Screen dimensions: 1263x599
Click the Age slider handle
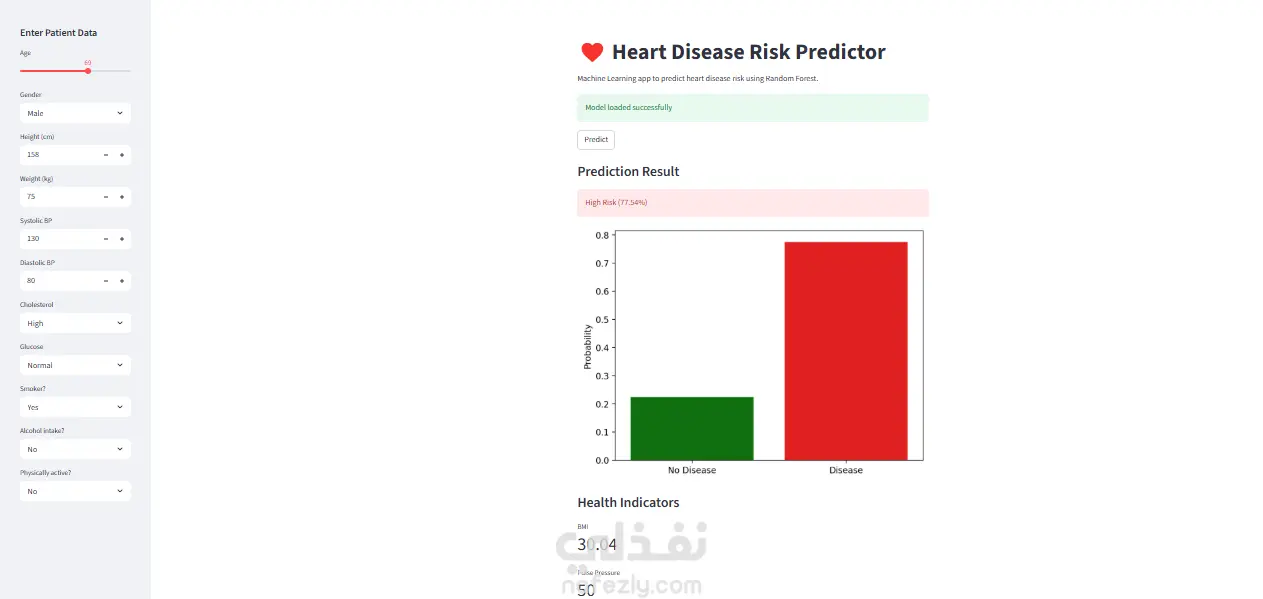pos(88,71)
